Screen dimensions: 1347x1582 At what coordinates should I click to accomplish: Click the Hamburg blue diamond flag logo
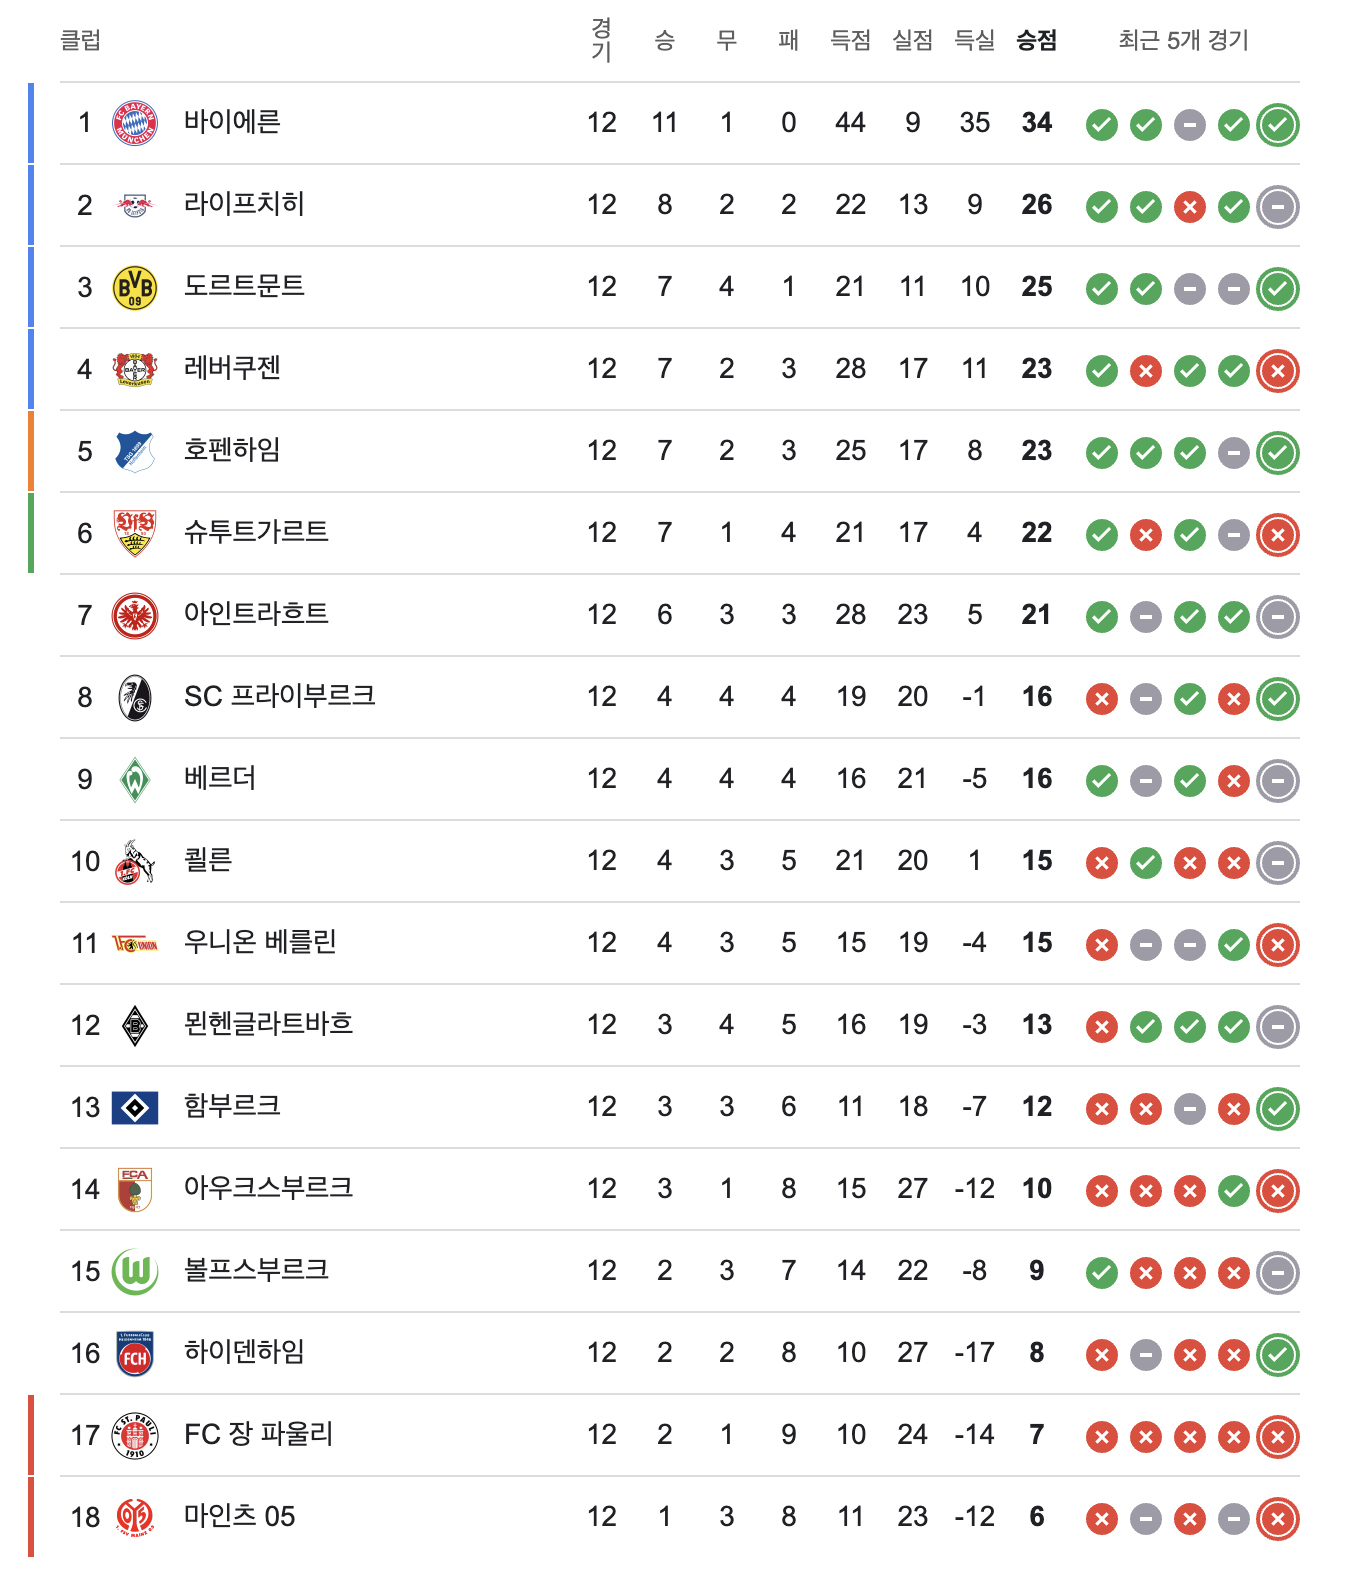(135, 1108)
